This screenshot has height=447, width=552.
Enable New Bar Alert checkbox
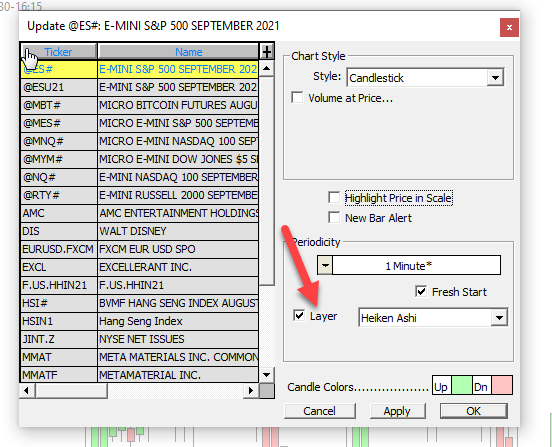tap(334, 218)
